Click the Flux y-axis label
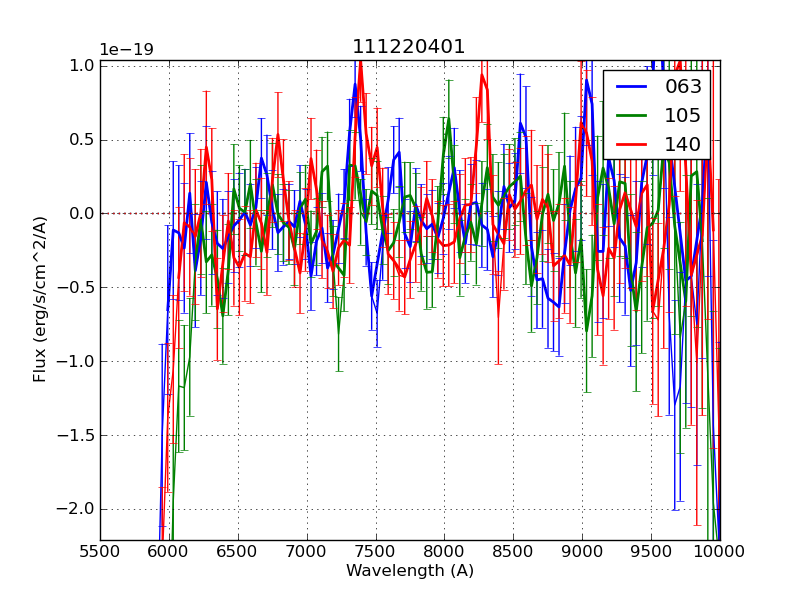Screen dimensions: 800x600 click(x=40, y=299)
